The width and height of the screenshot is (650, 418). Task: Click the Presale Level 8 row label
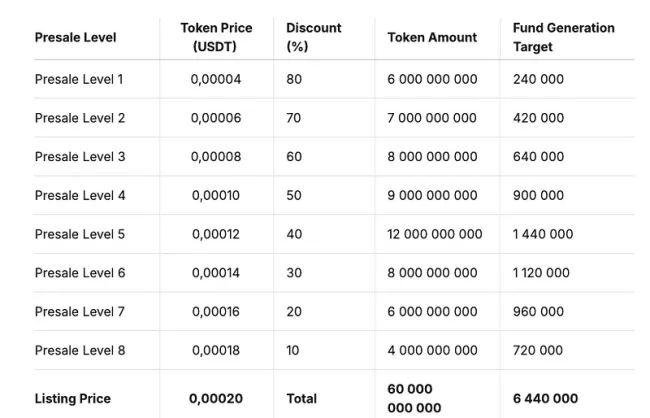click(80, 351)
